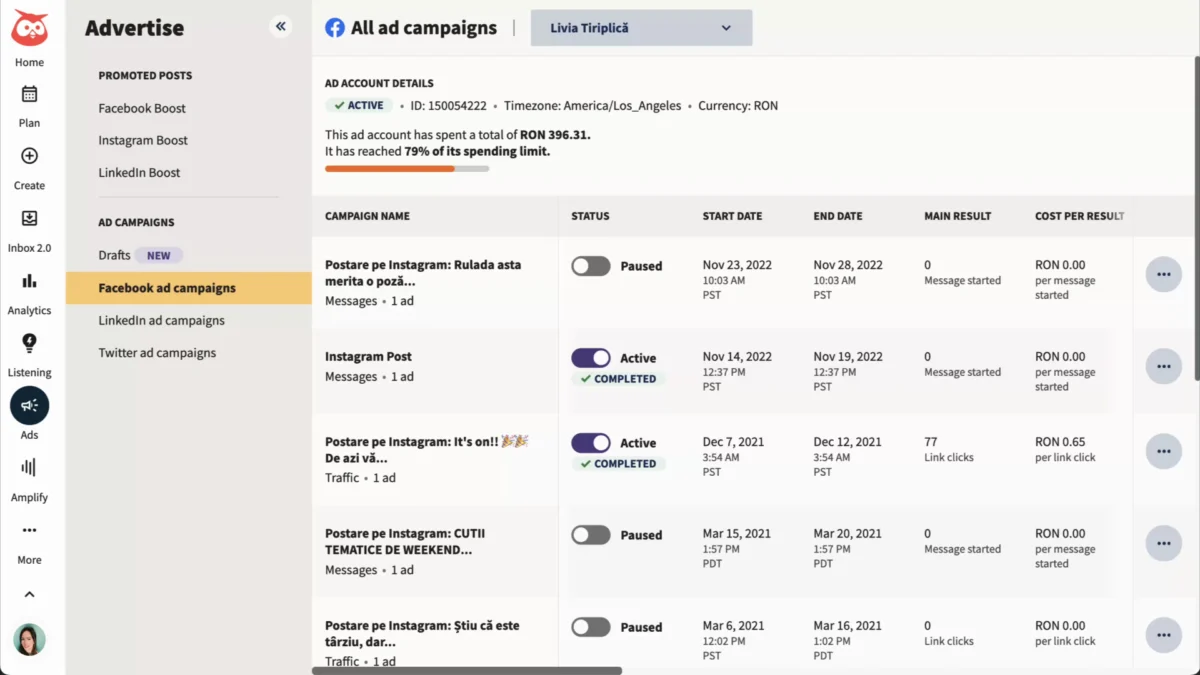
Task: Open the Instagram Post campaign name
Action: 368,356
